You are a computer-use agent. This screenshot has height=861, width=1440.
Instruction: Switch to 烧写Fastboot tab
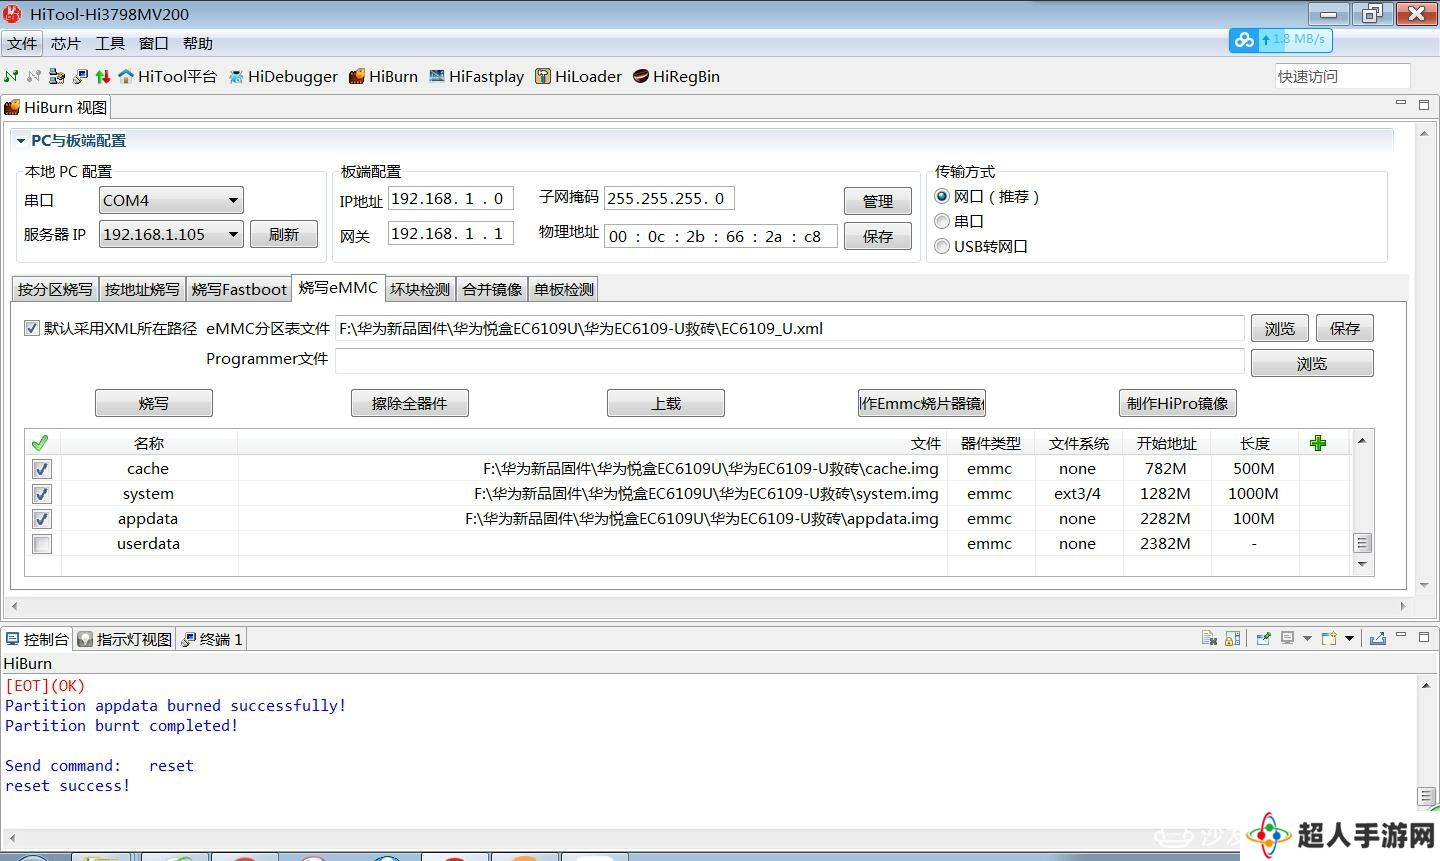click(x=239, y=289)
